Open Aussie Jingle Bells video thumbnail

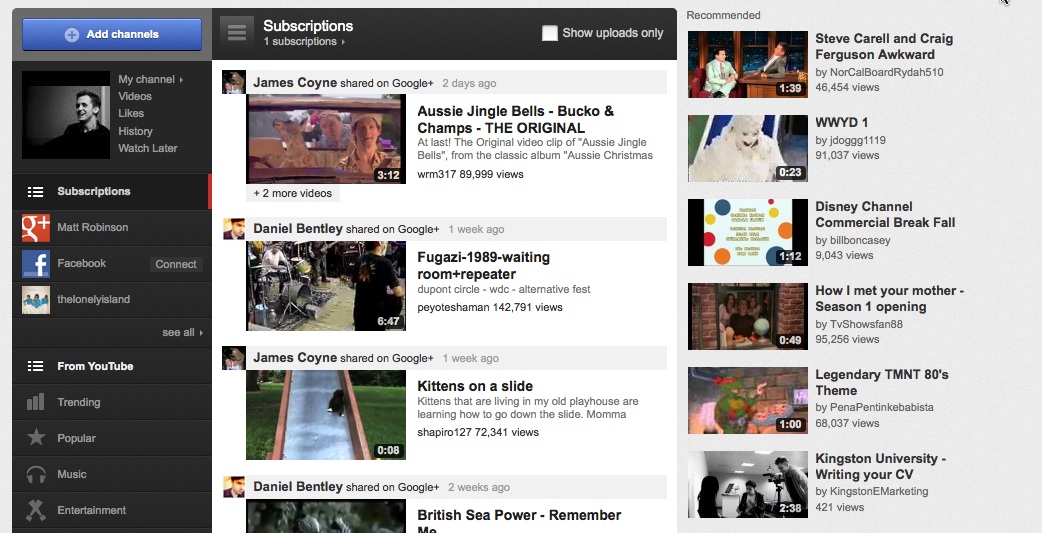point(326,139)
